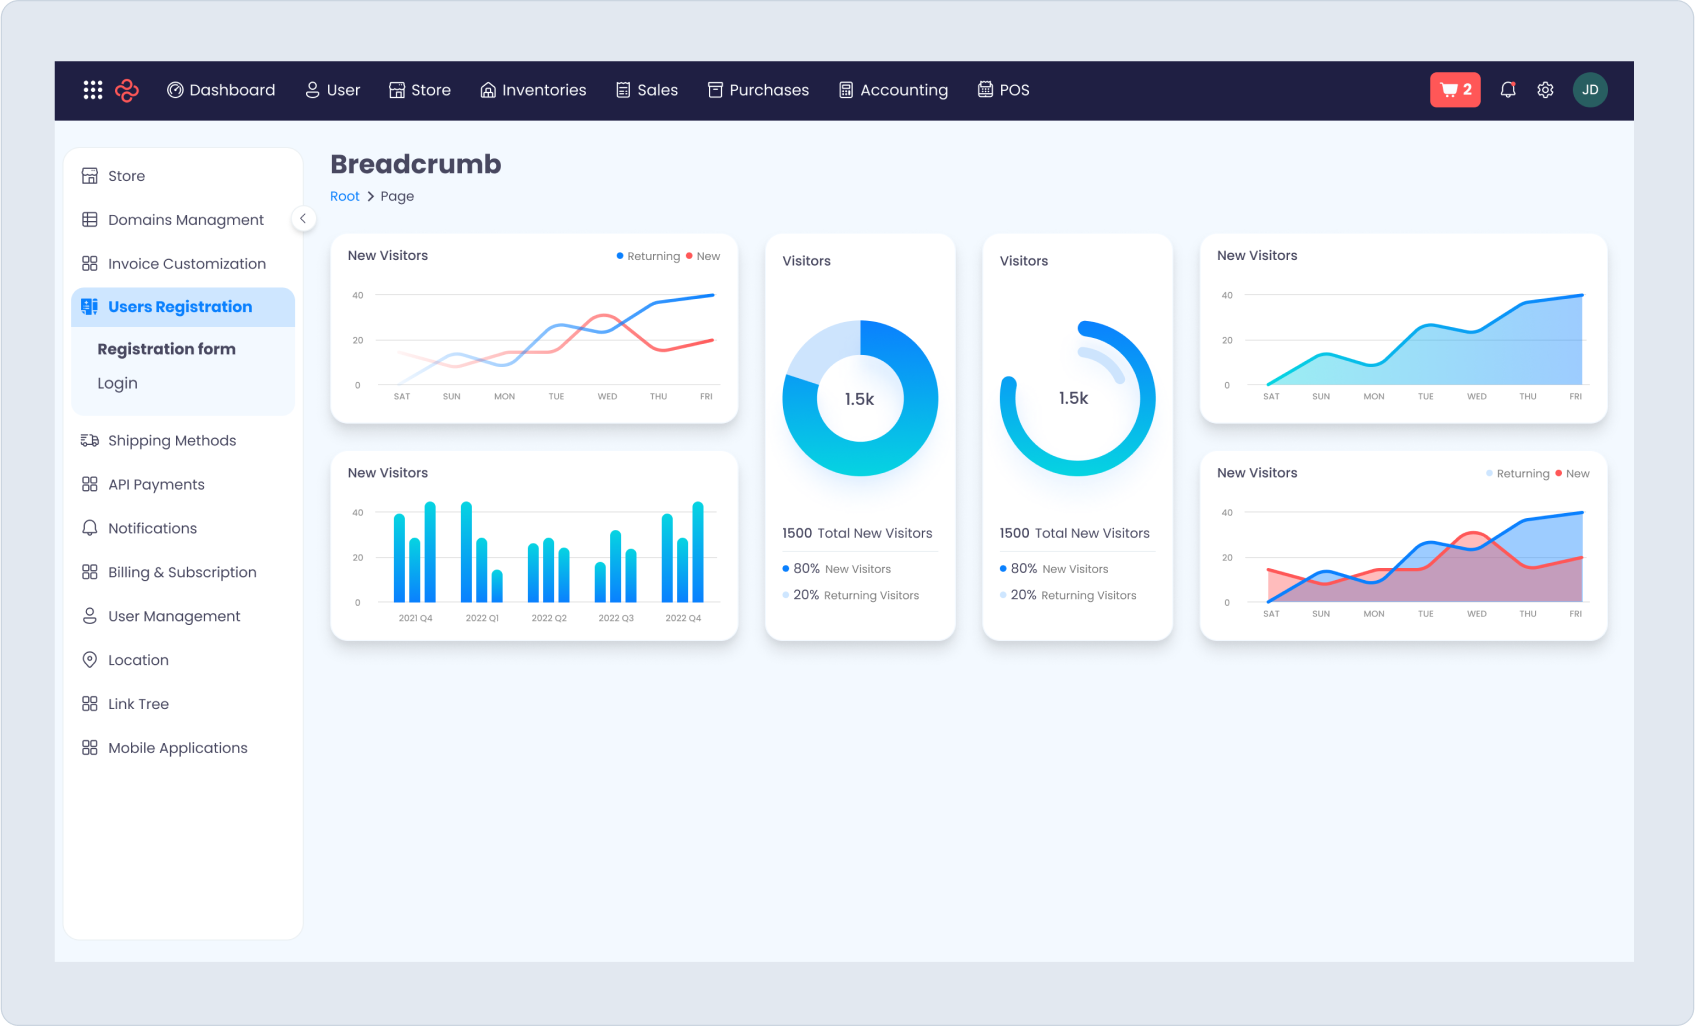Open settings gear in top bar
The image size is (1695, 1026).
1545,90
